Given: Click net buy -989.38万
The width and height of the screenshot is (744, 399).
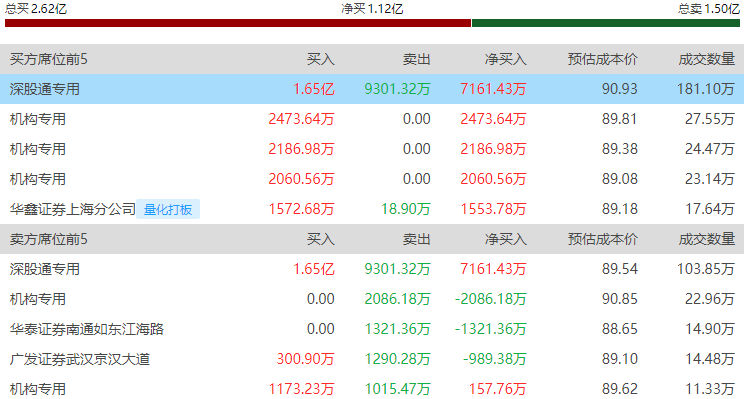Looking at the screenshot, I should [495, 359].
